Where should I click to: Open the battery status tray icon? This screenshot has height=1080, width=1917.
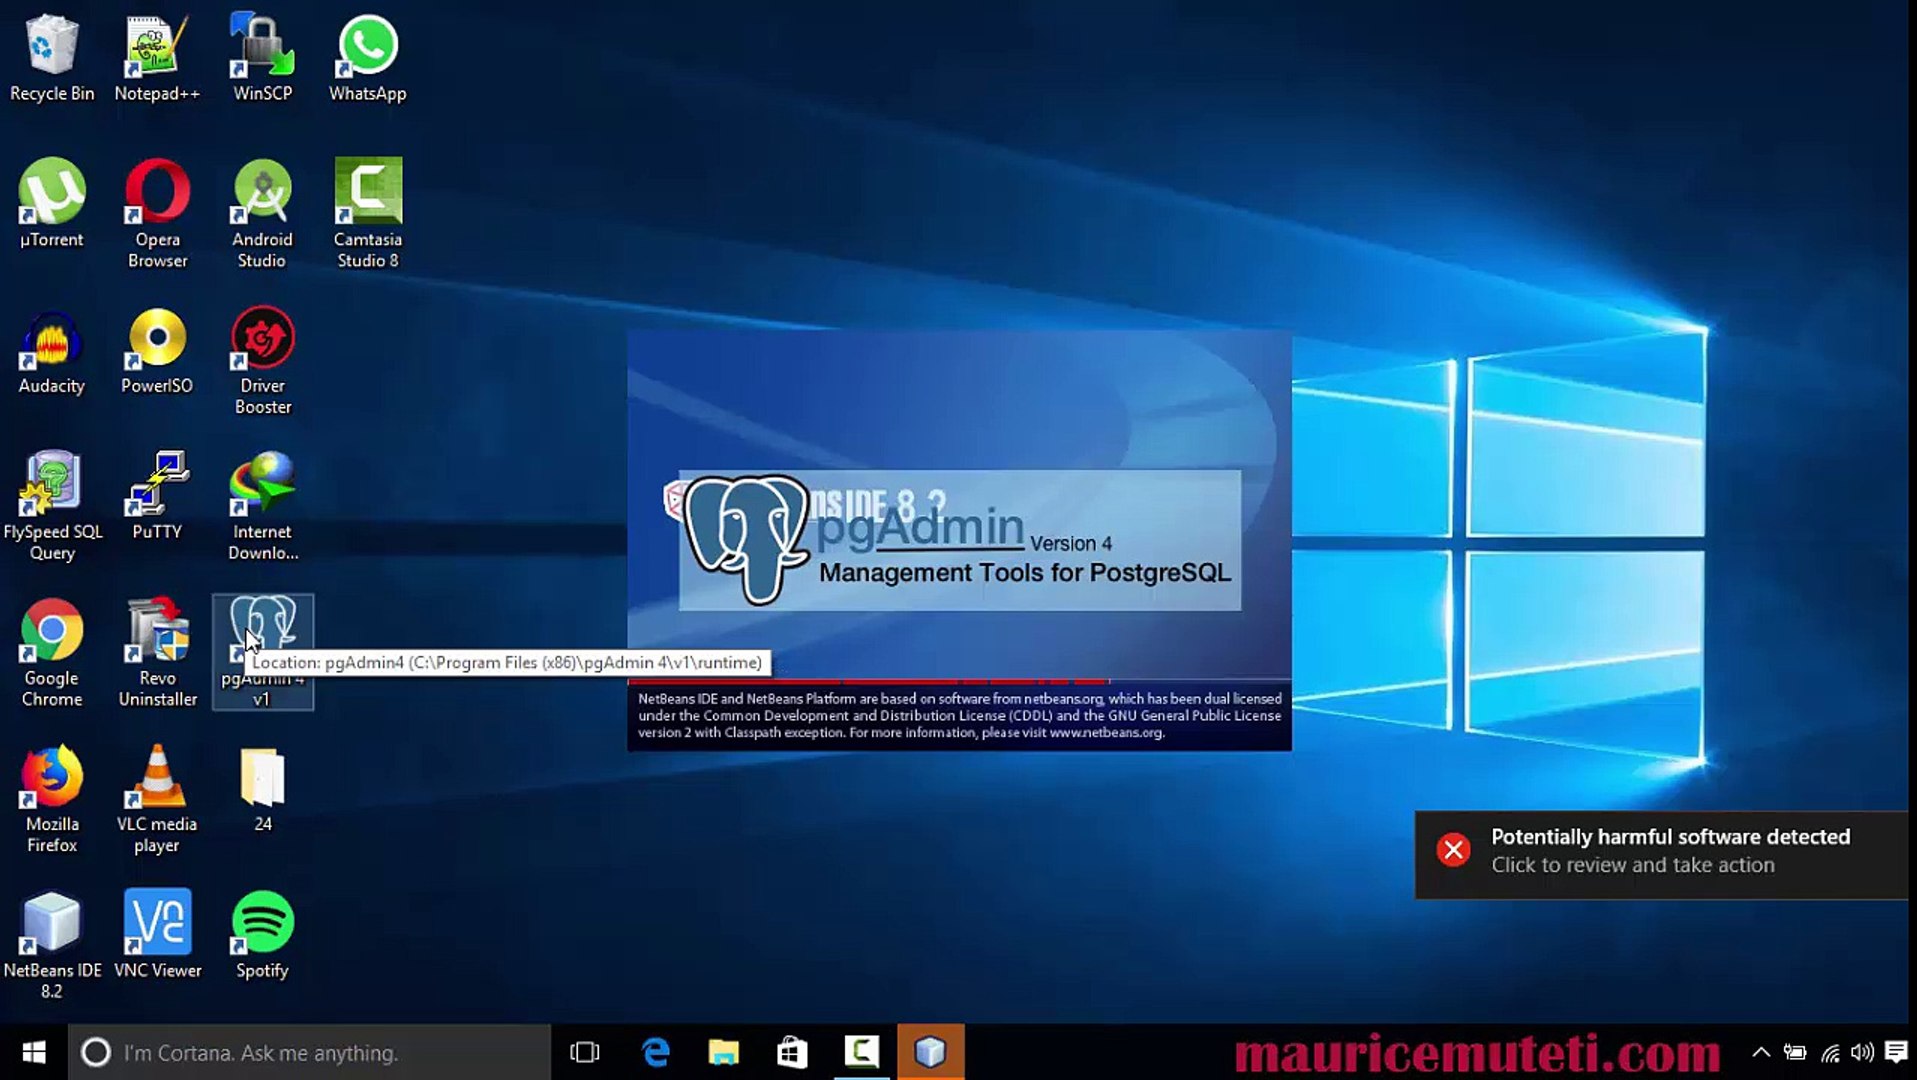(1795, 1052)
